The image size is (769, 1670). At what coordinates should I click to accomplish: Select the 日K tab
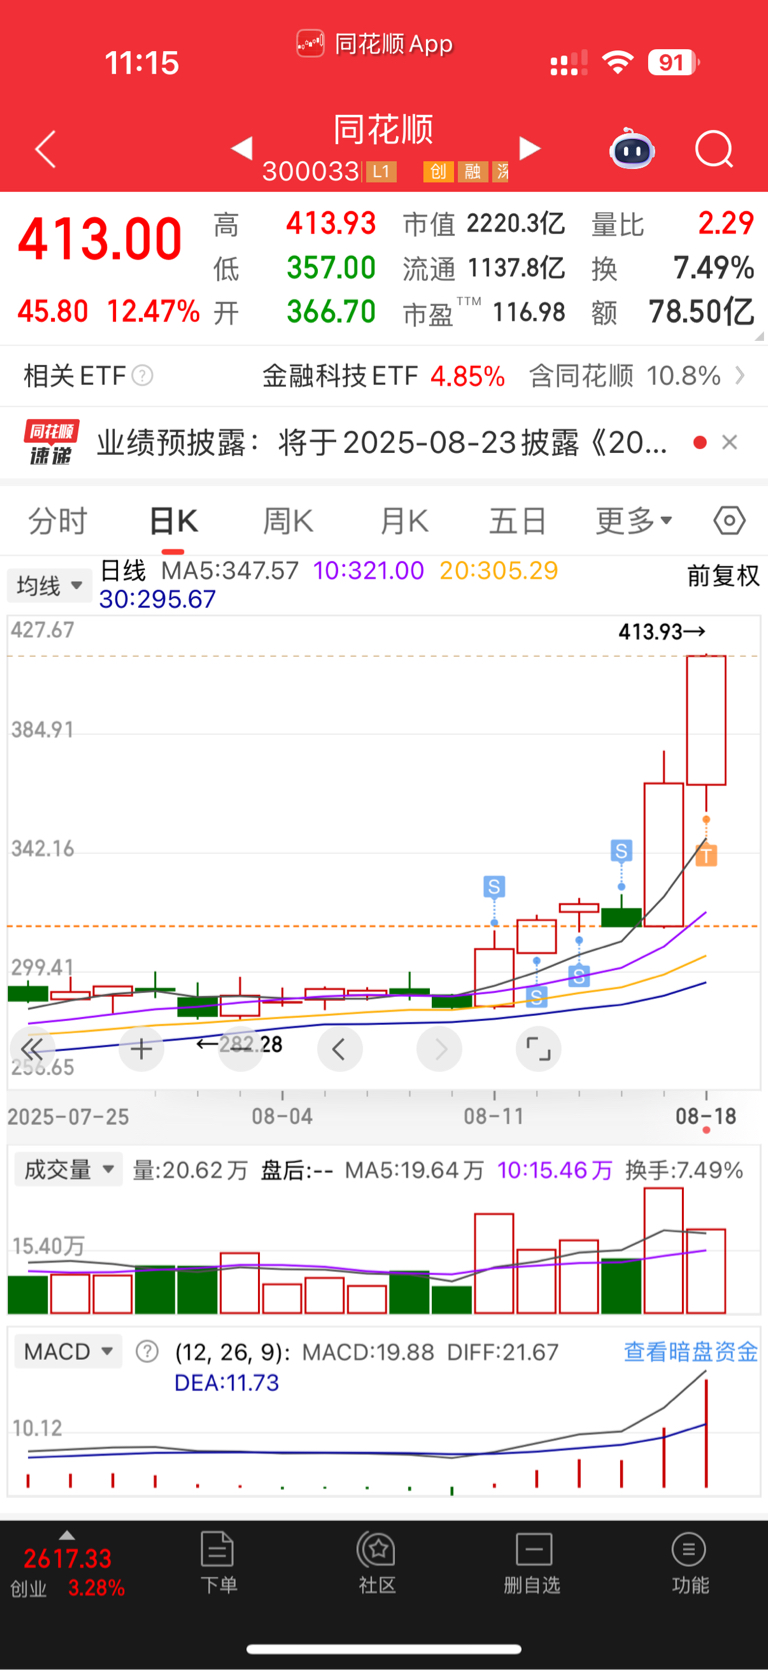click(x=173, y=521)
